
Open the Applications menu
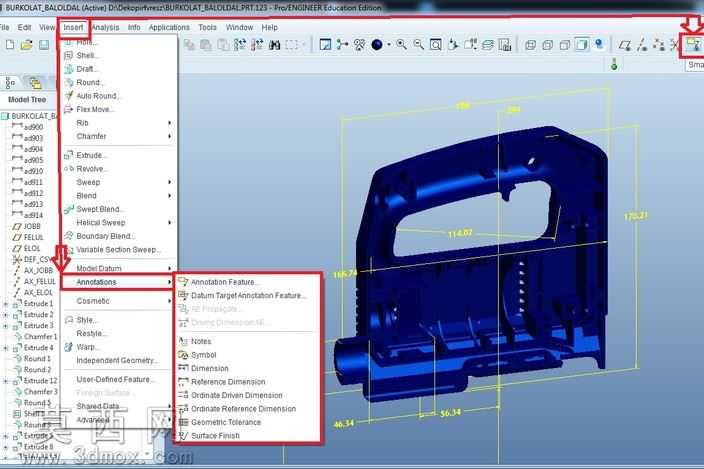click(169, 27)
